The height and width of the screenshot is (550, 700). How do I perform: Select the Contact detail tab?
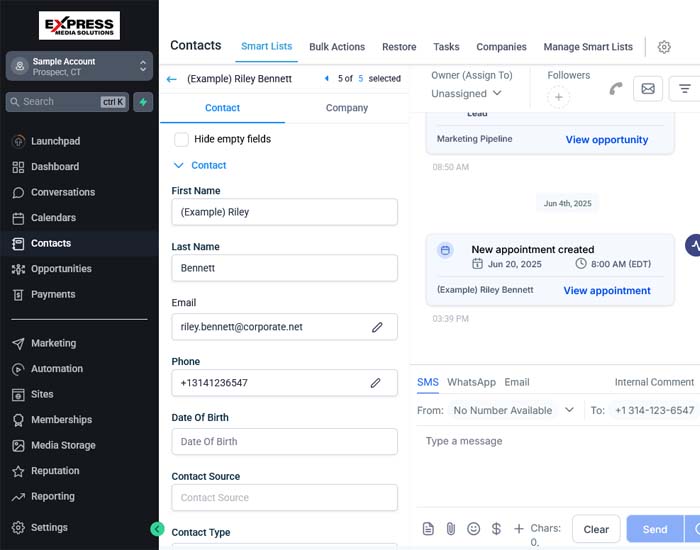pos(222,108)
